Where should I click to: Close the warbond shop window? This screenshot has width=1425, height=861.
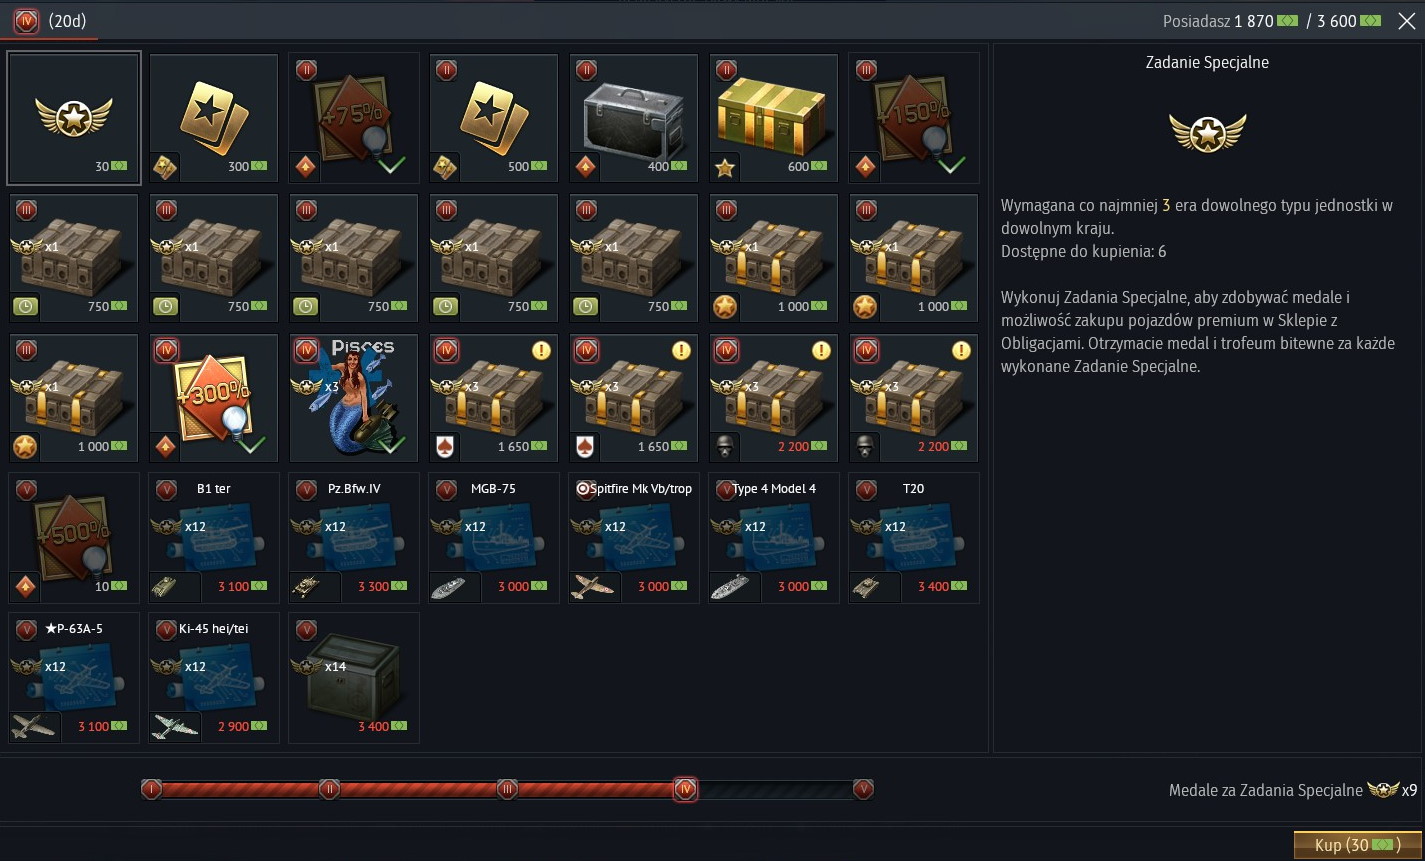coord(1406,21)
